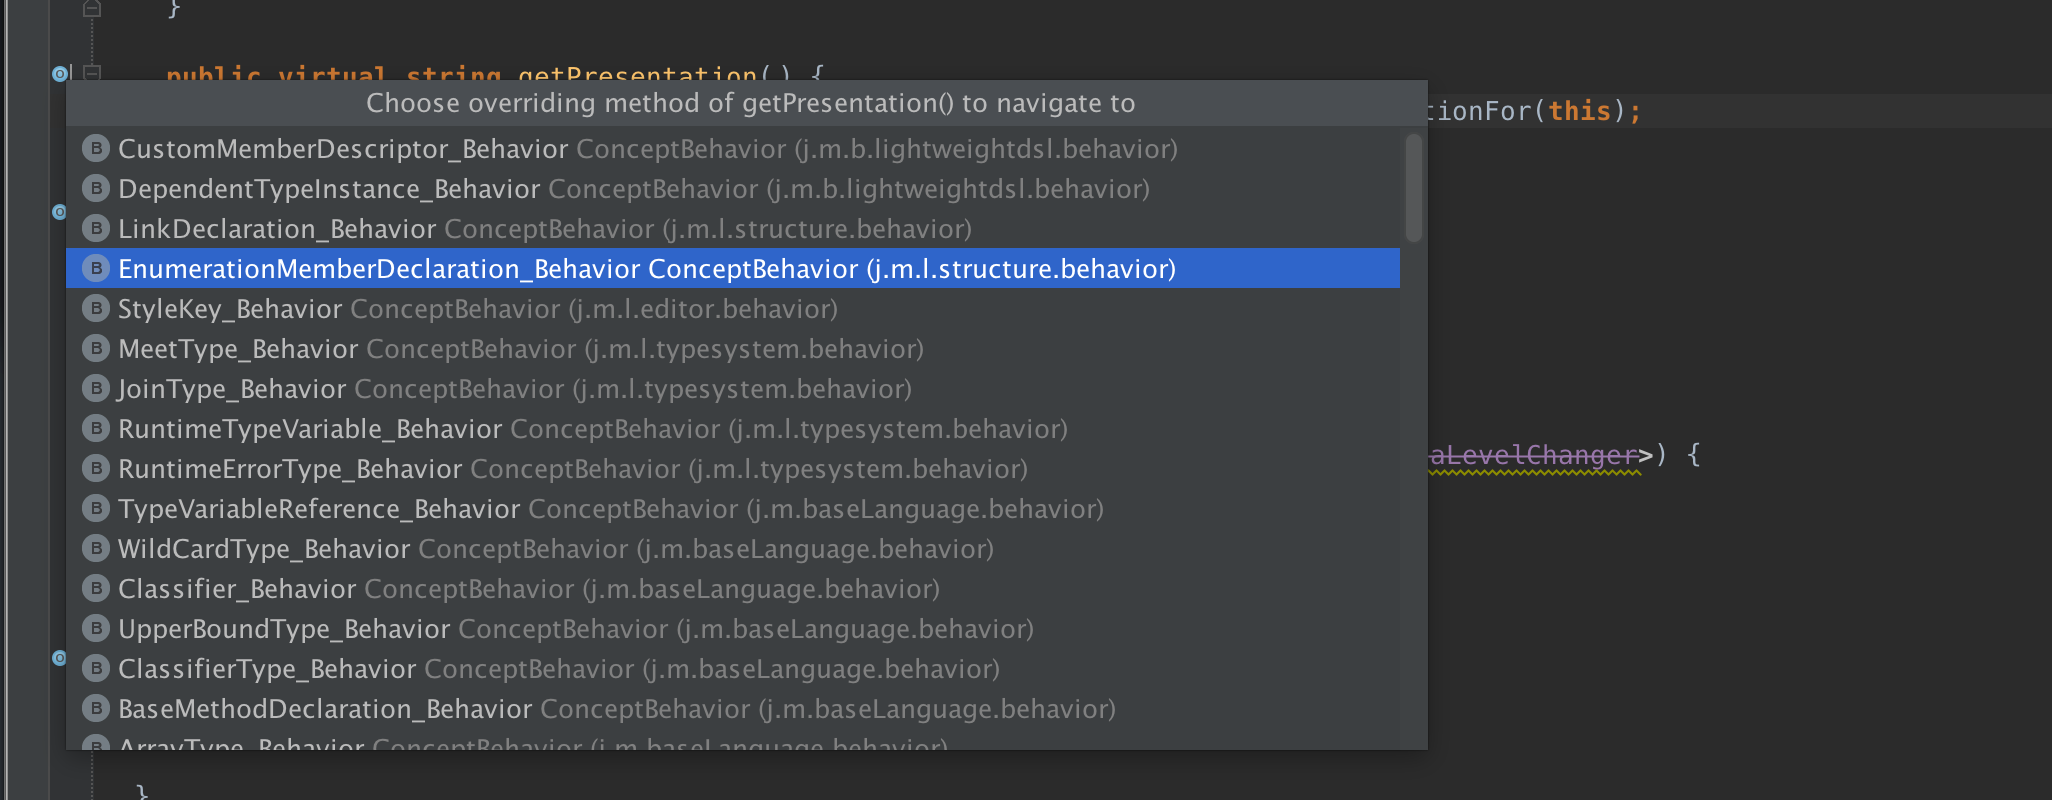Viewport: 2052px width, 800px height.
Task: Collapse the getPresentation method fold marker
Action: (x=92, y=72)
